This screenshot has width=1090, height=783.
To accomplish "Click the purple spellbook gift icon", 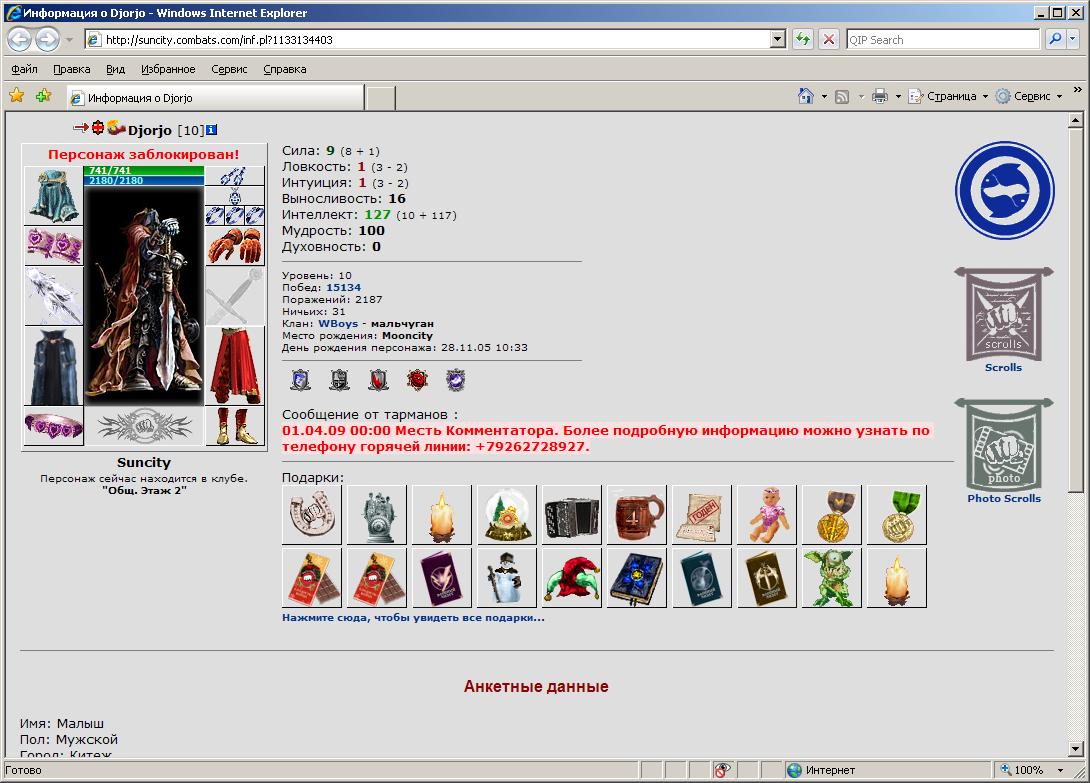I will pyautogui.click(x=441, y=578).
